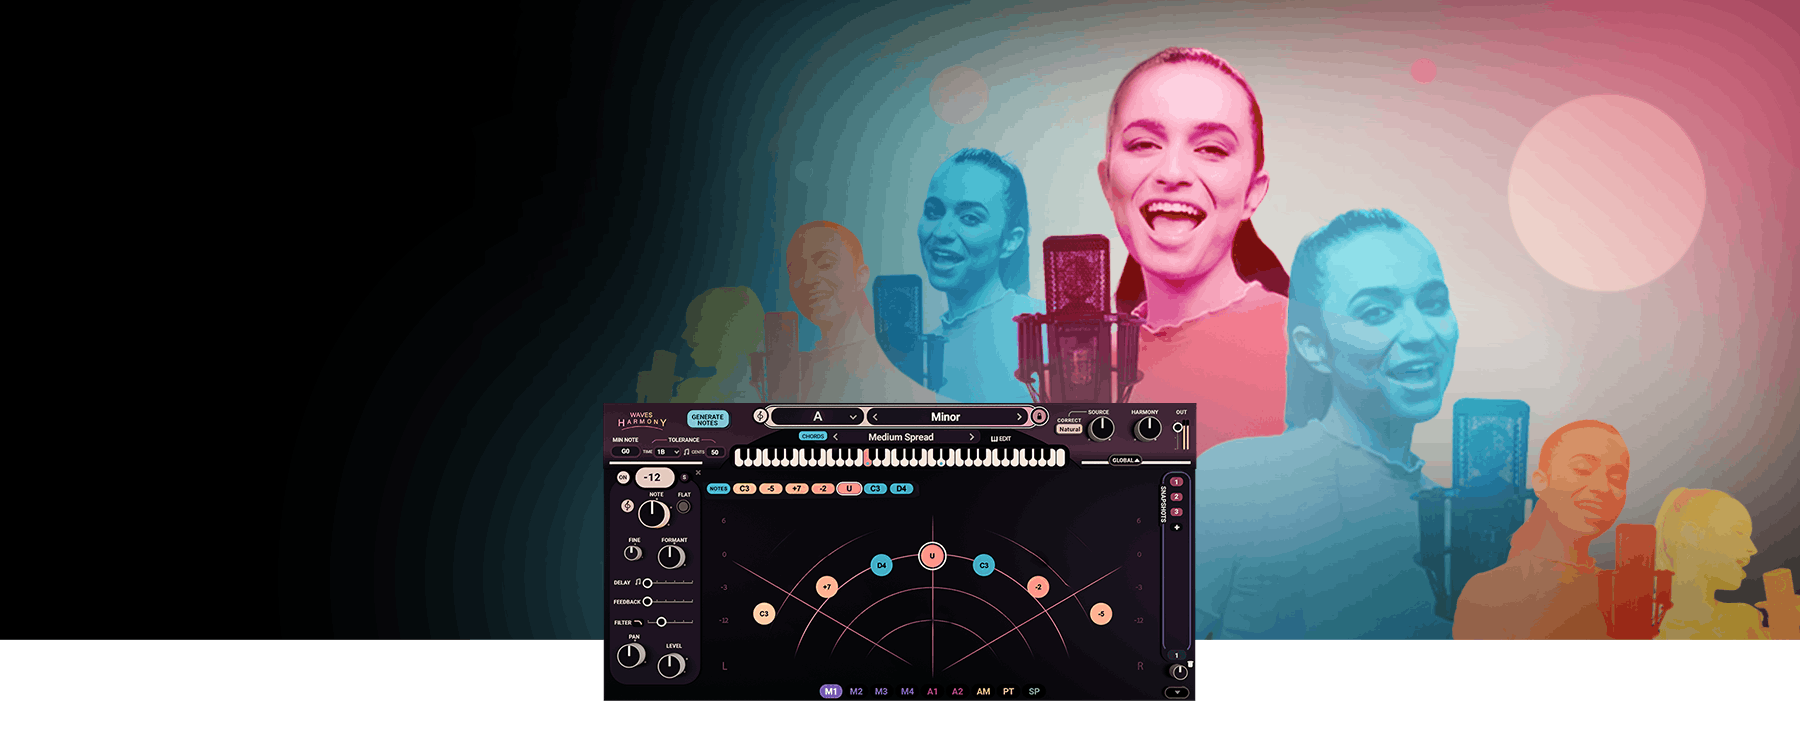This screenshot has width=1800, height=750.
Task: Switch to the SP tab
Action: click(x=1034, y=691)
